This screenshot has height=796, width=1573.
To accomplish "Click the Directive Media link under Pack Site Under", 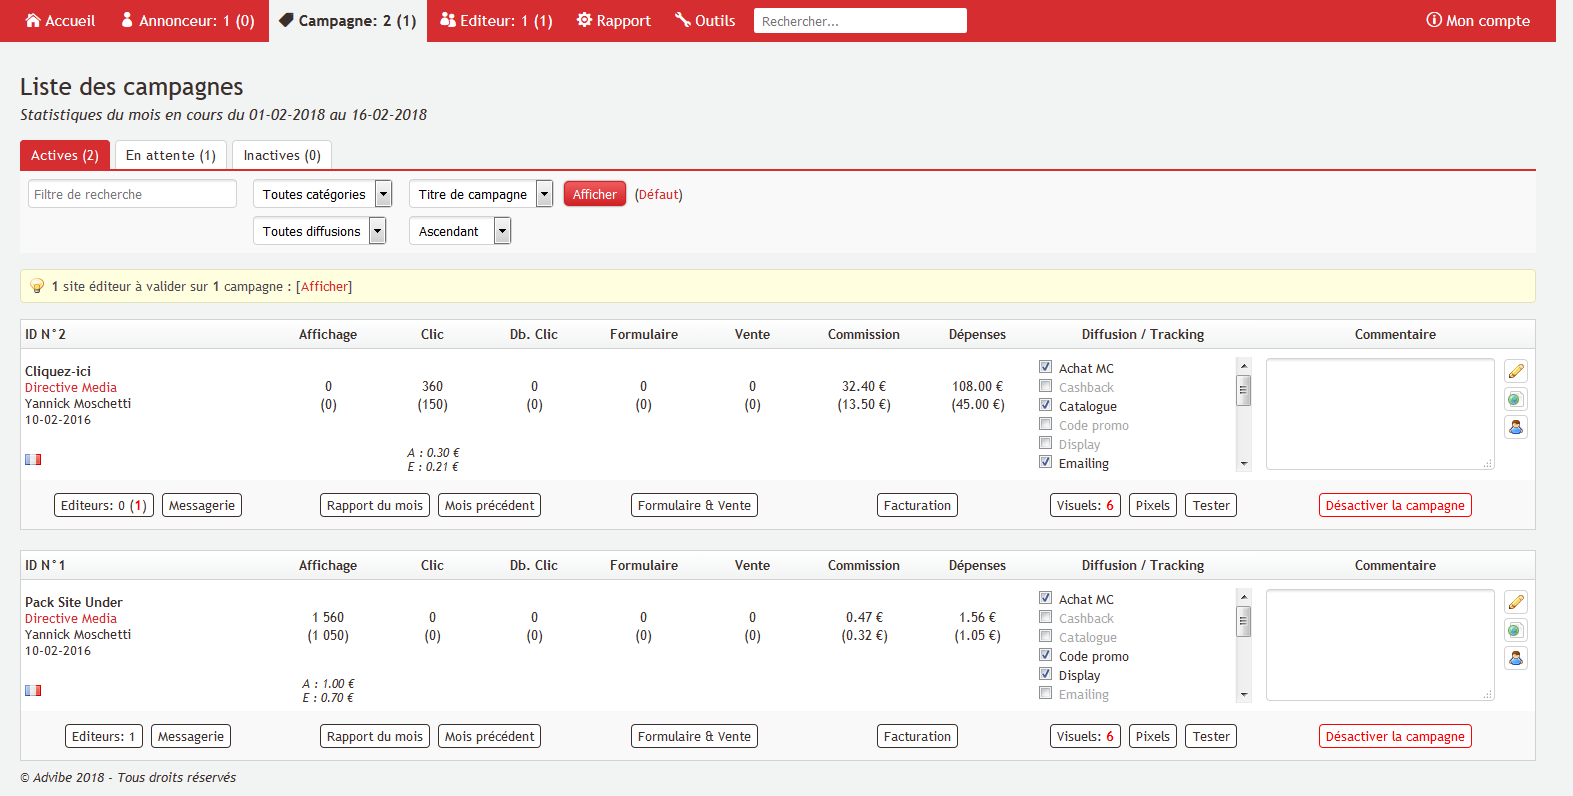I will pyautogui.click(x=71, y=619).
